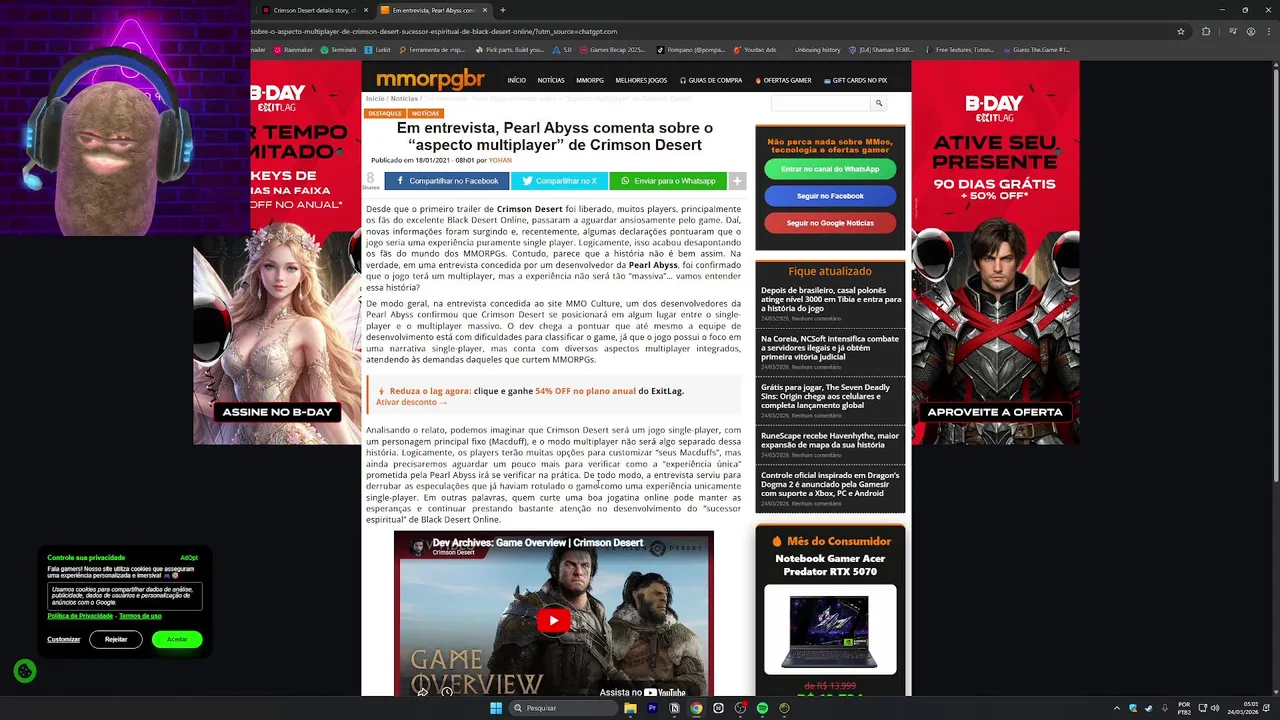
Task: Click ASSINE NO B-DAY ad button
Action: (277, 412)
